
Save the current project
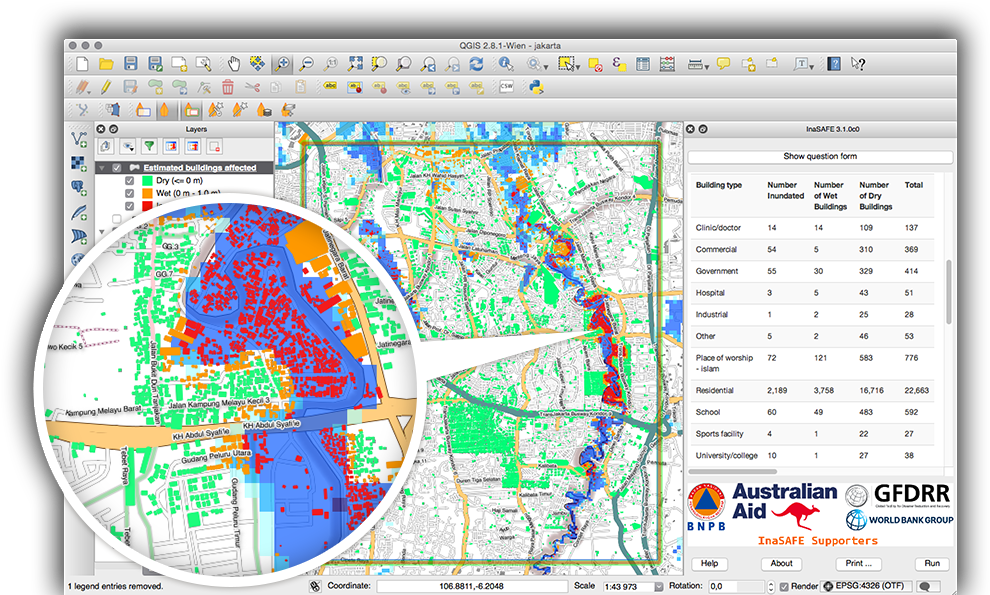pyautogui.click(x=129, y=65)
